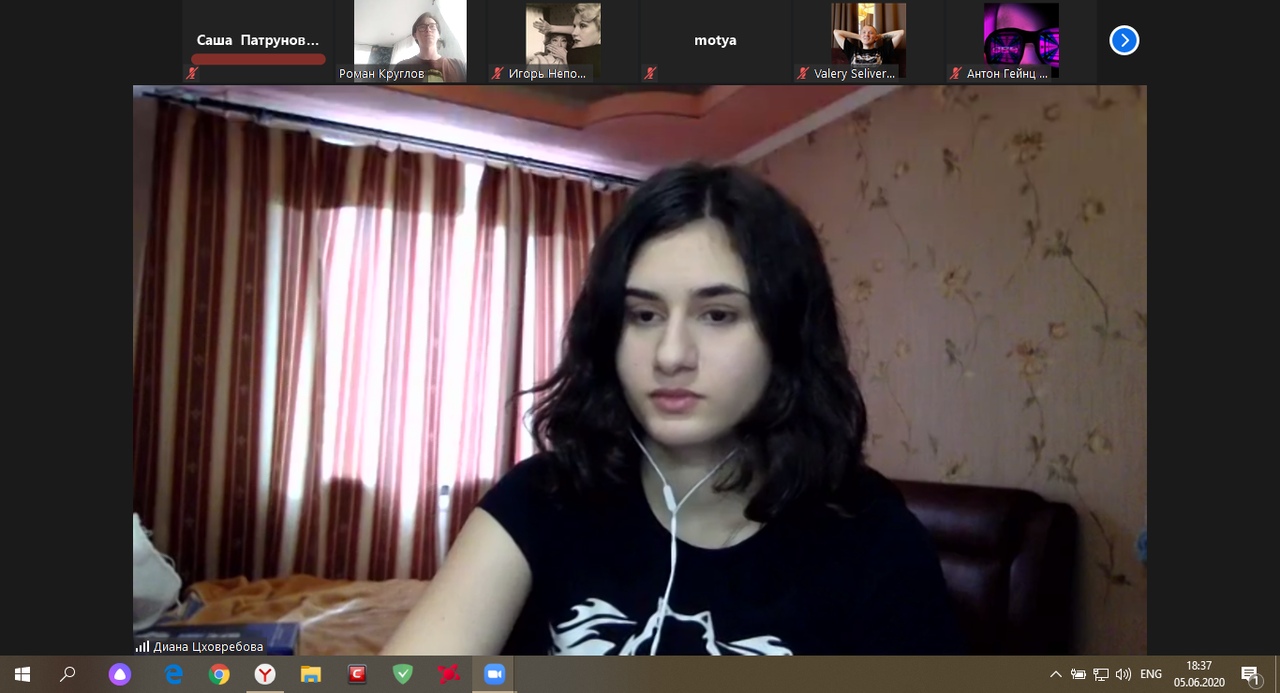Open Zoom from the taskbar
The height and width of the screenshot is (693, 1280).
494,675
